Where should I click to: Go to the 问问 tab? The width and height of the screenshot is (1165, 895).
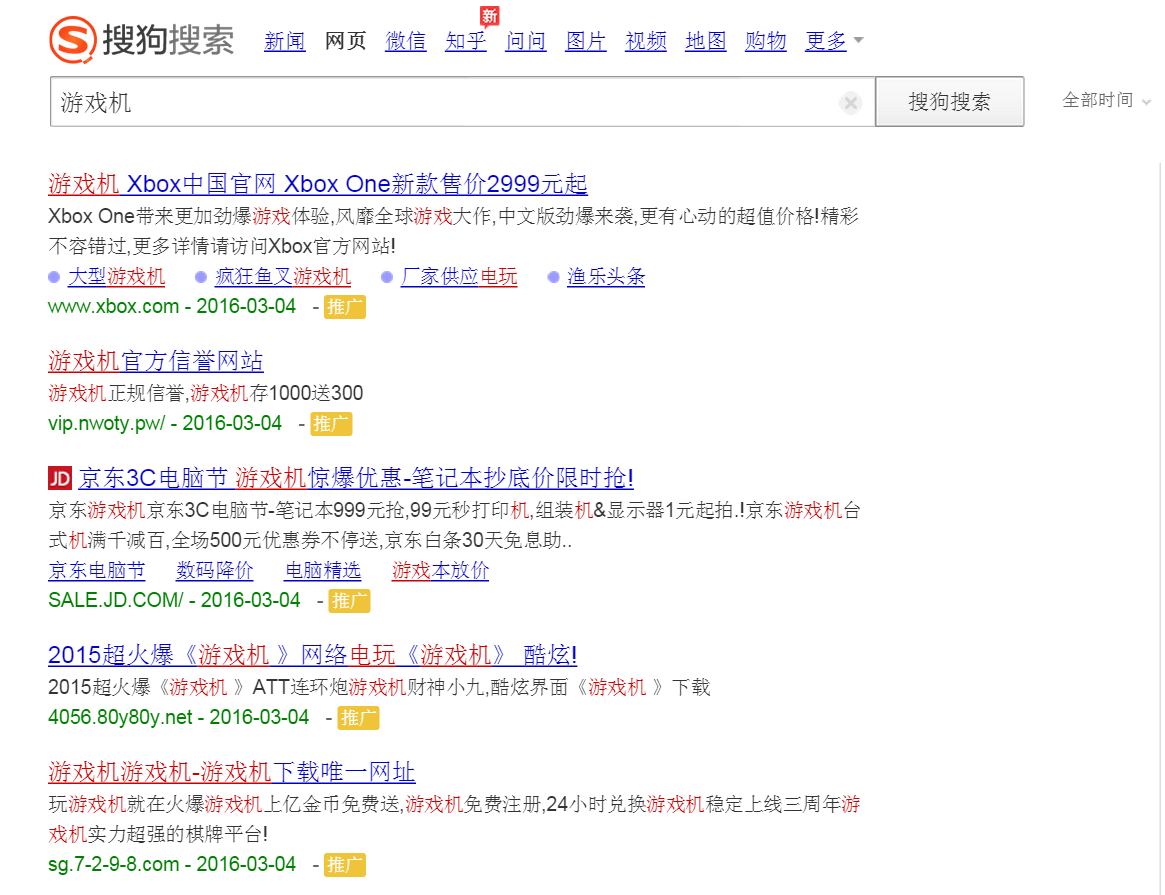coord(526,41)
